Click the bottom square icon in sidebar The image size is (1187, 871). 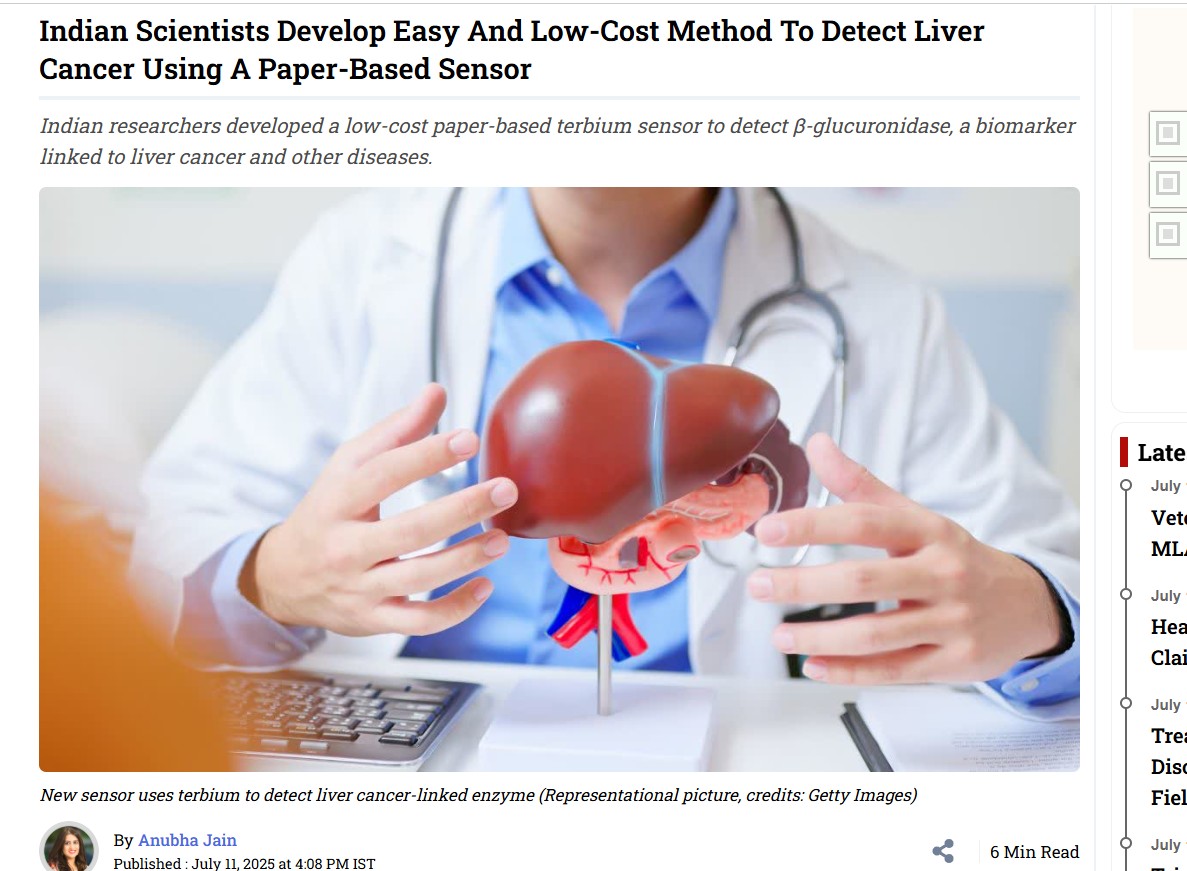tap(1167, 235)
